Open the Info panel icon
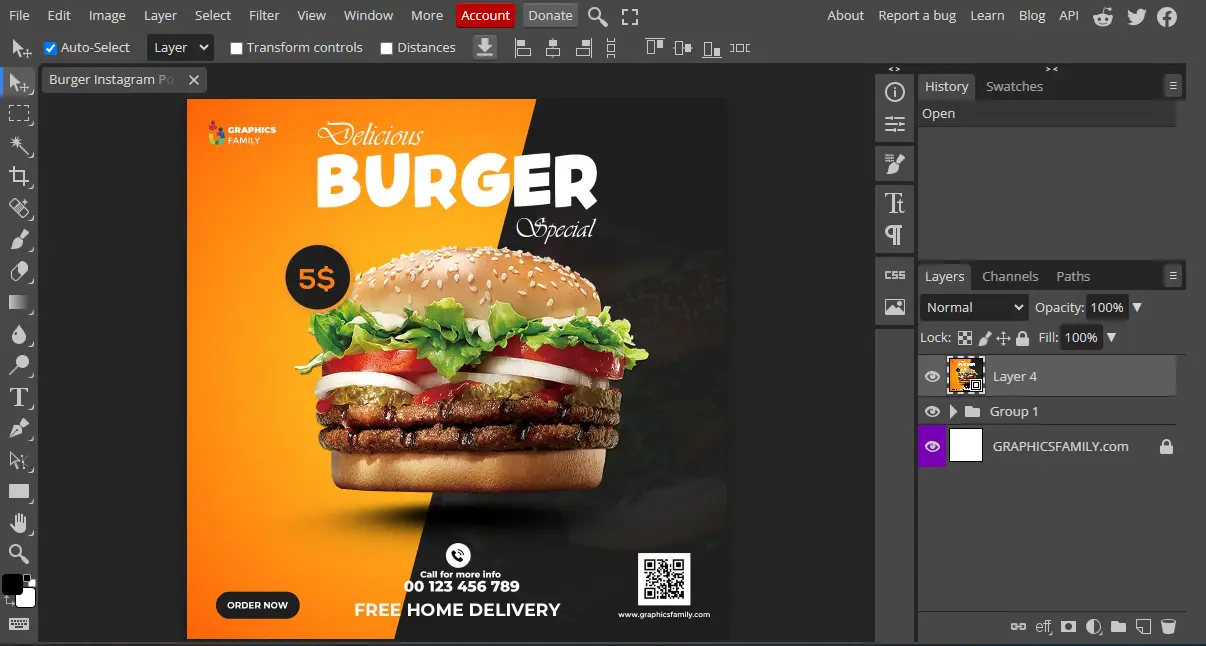Image resolution: width=1206 pixels, height=646 pixels. tap(895, 92)
